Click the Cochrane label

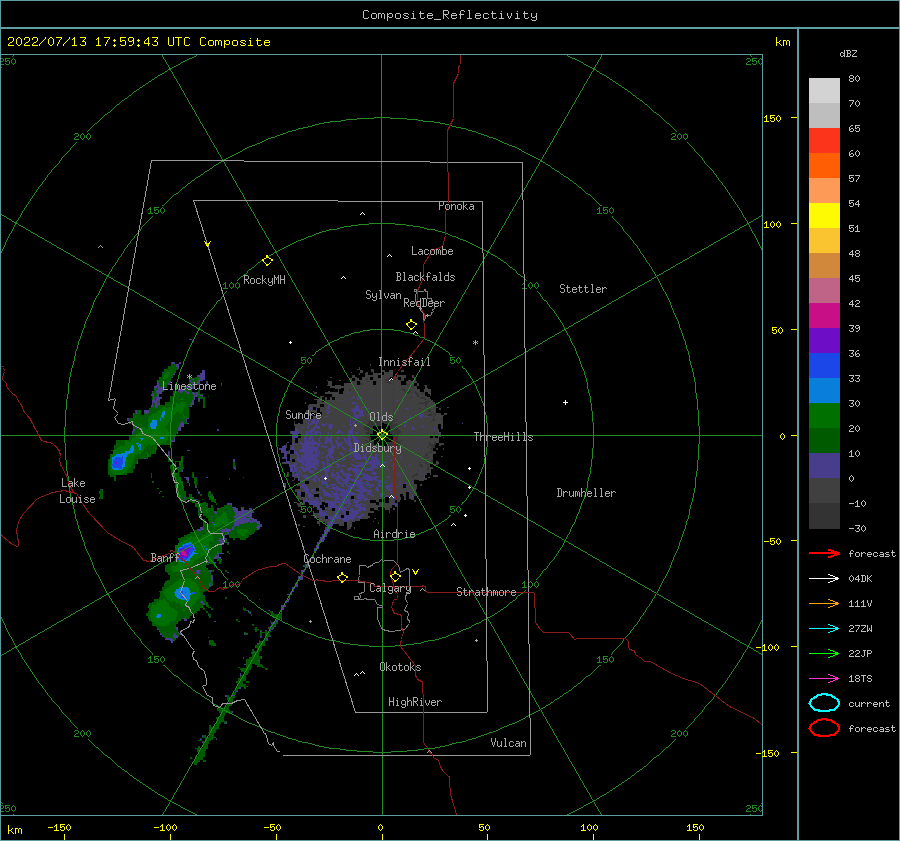[327, 559]
